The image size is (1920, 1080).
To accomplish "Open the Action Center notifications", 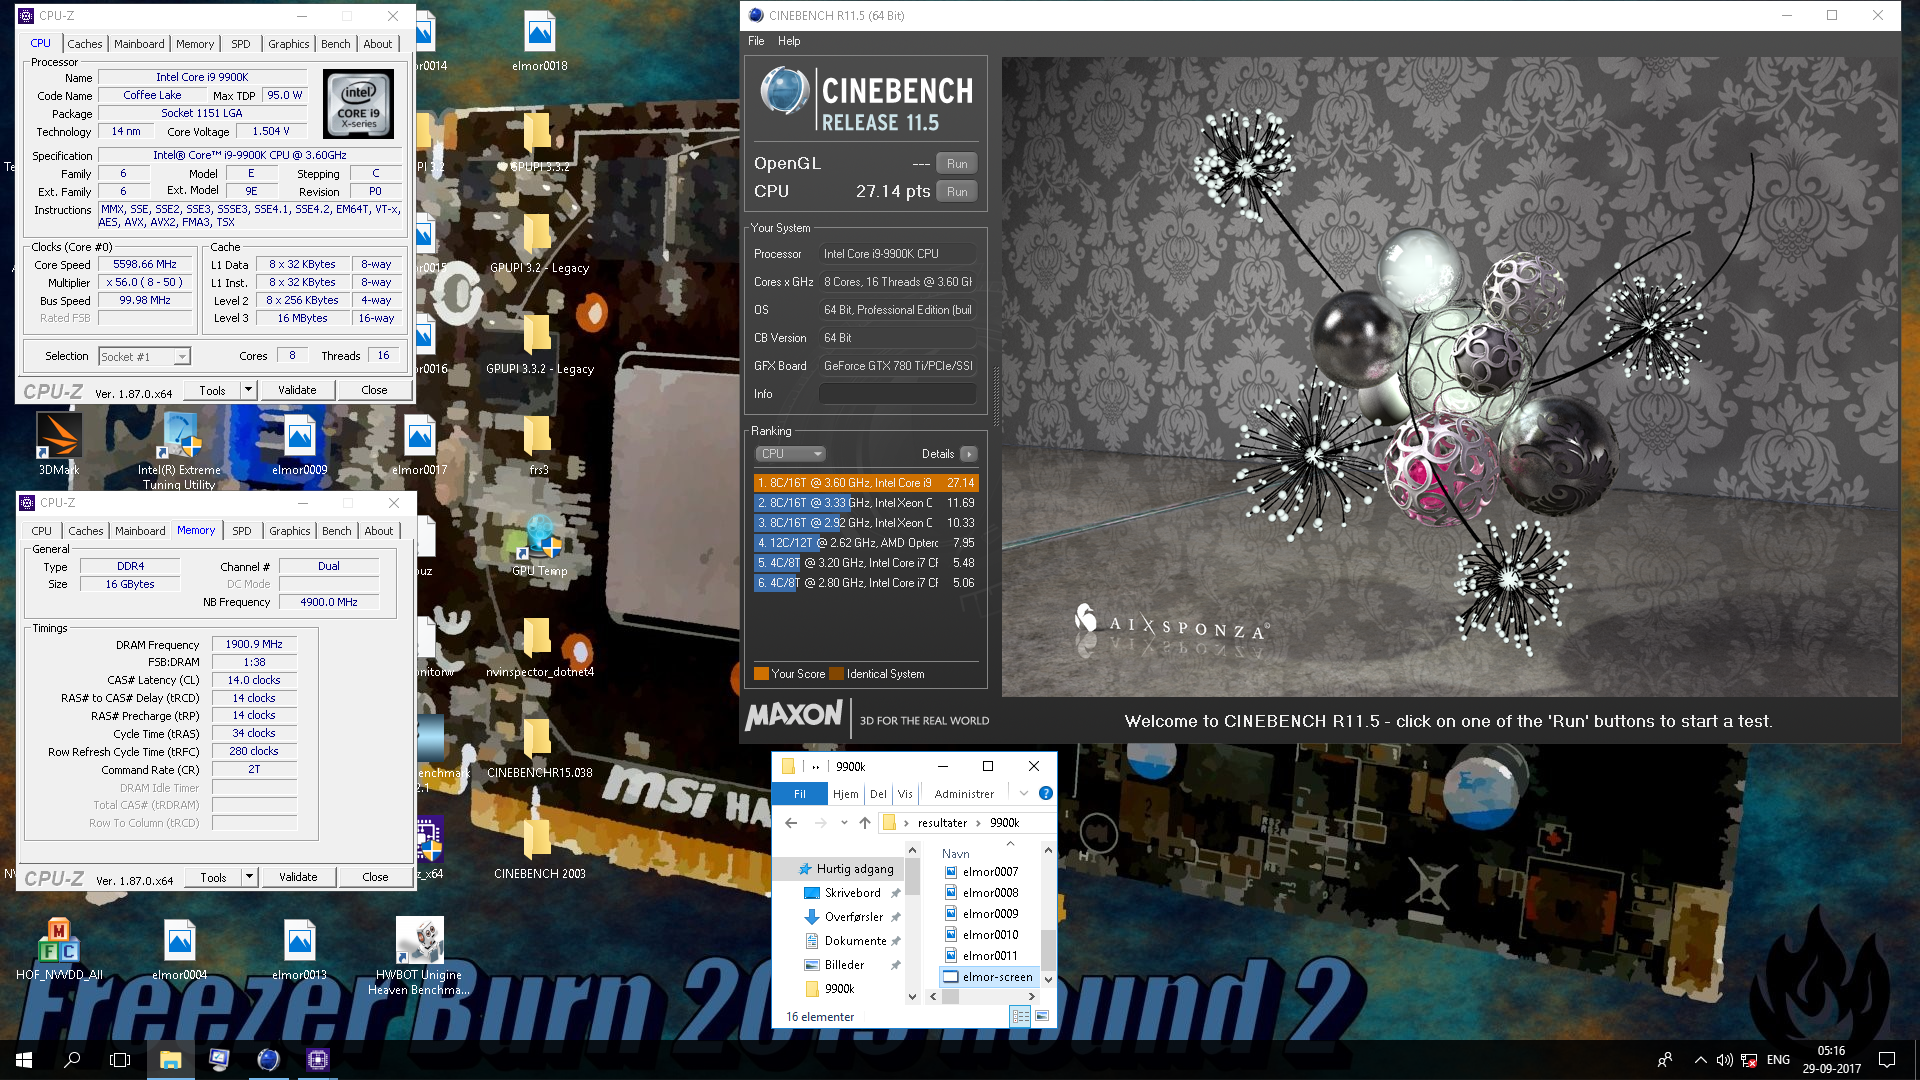I will coord(1887,1060).
